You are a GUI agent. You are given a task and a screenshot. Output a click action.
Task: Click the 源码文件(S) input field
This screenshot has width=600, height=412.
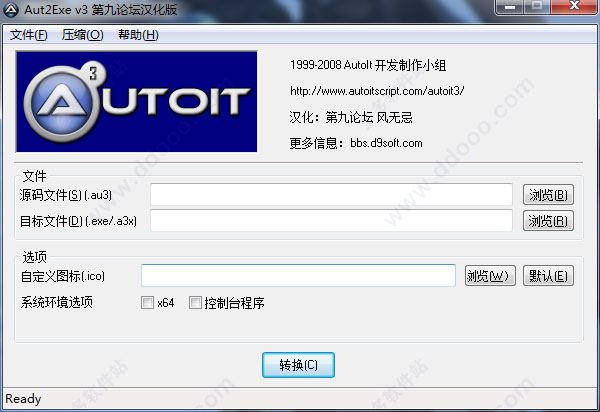[x=331, y=194]
